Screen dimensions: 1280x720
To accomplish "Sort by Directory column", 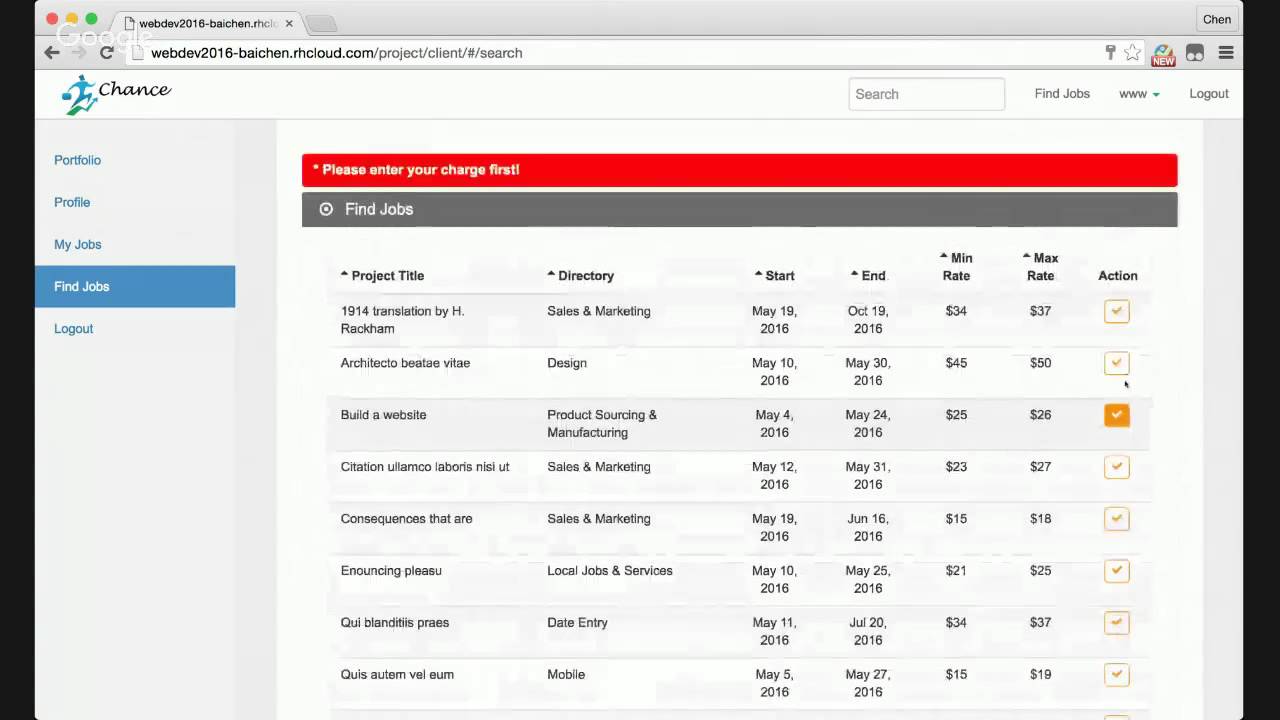I will [x=580, y=276].
